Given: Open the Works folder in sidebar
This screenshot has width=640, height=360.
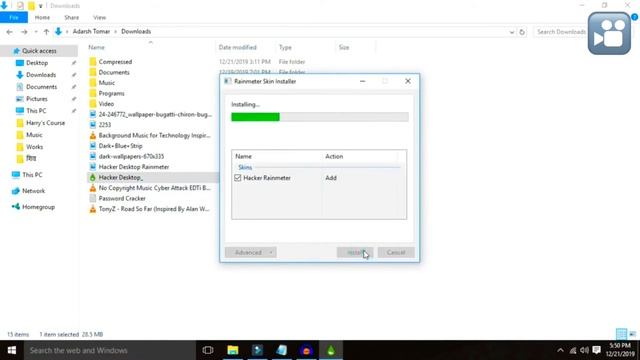Looking at the screenshot, I should click(x=34, y=147).
